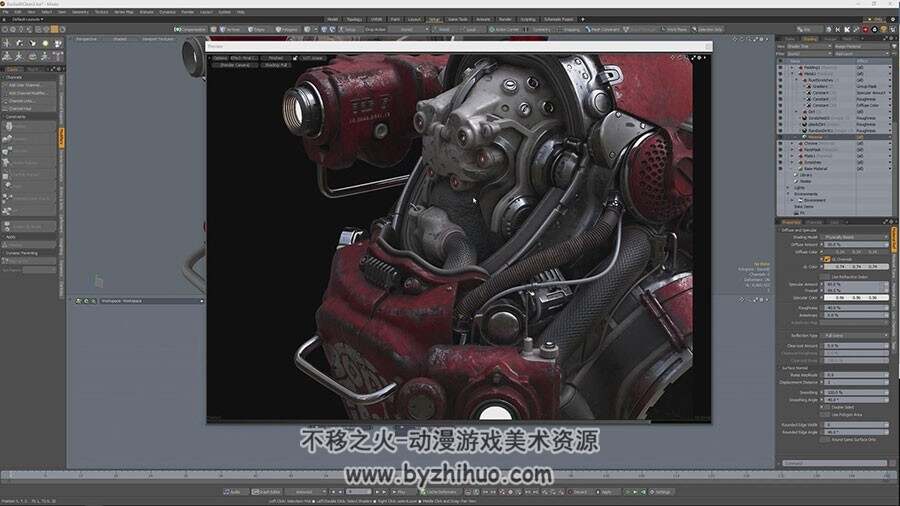Open the Render menu
900x506 pixels.
tap(188, 11)
